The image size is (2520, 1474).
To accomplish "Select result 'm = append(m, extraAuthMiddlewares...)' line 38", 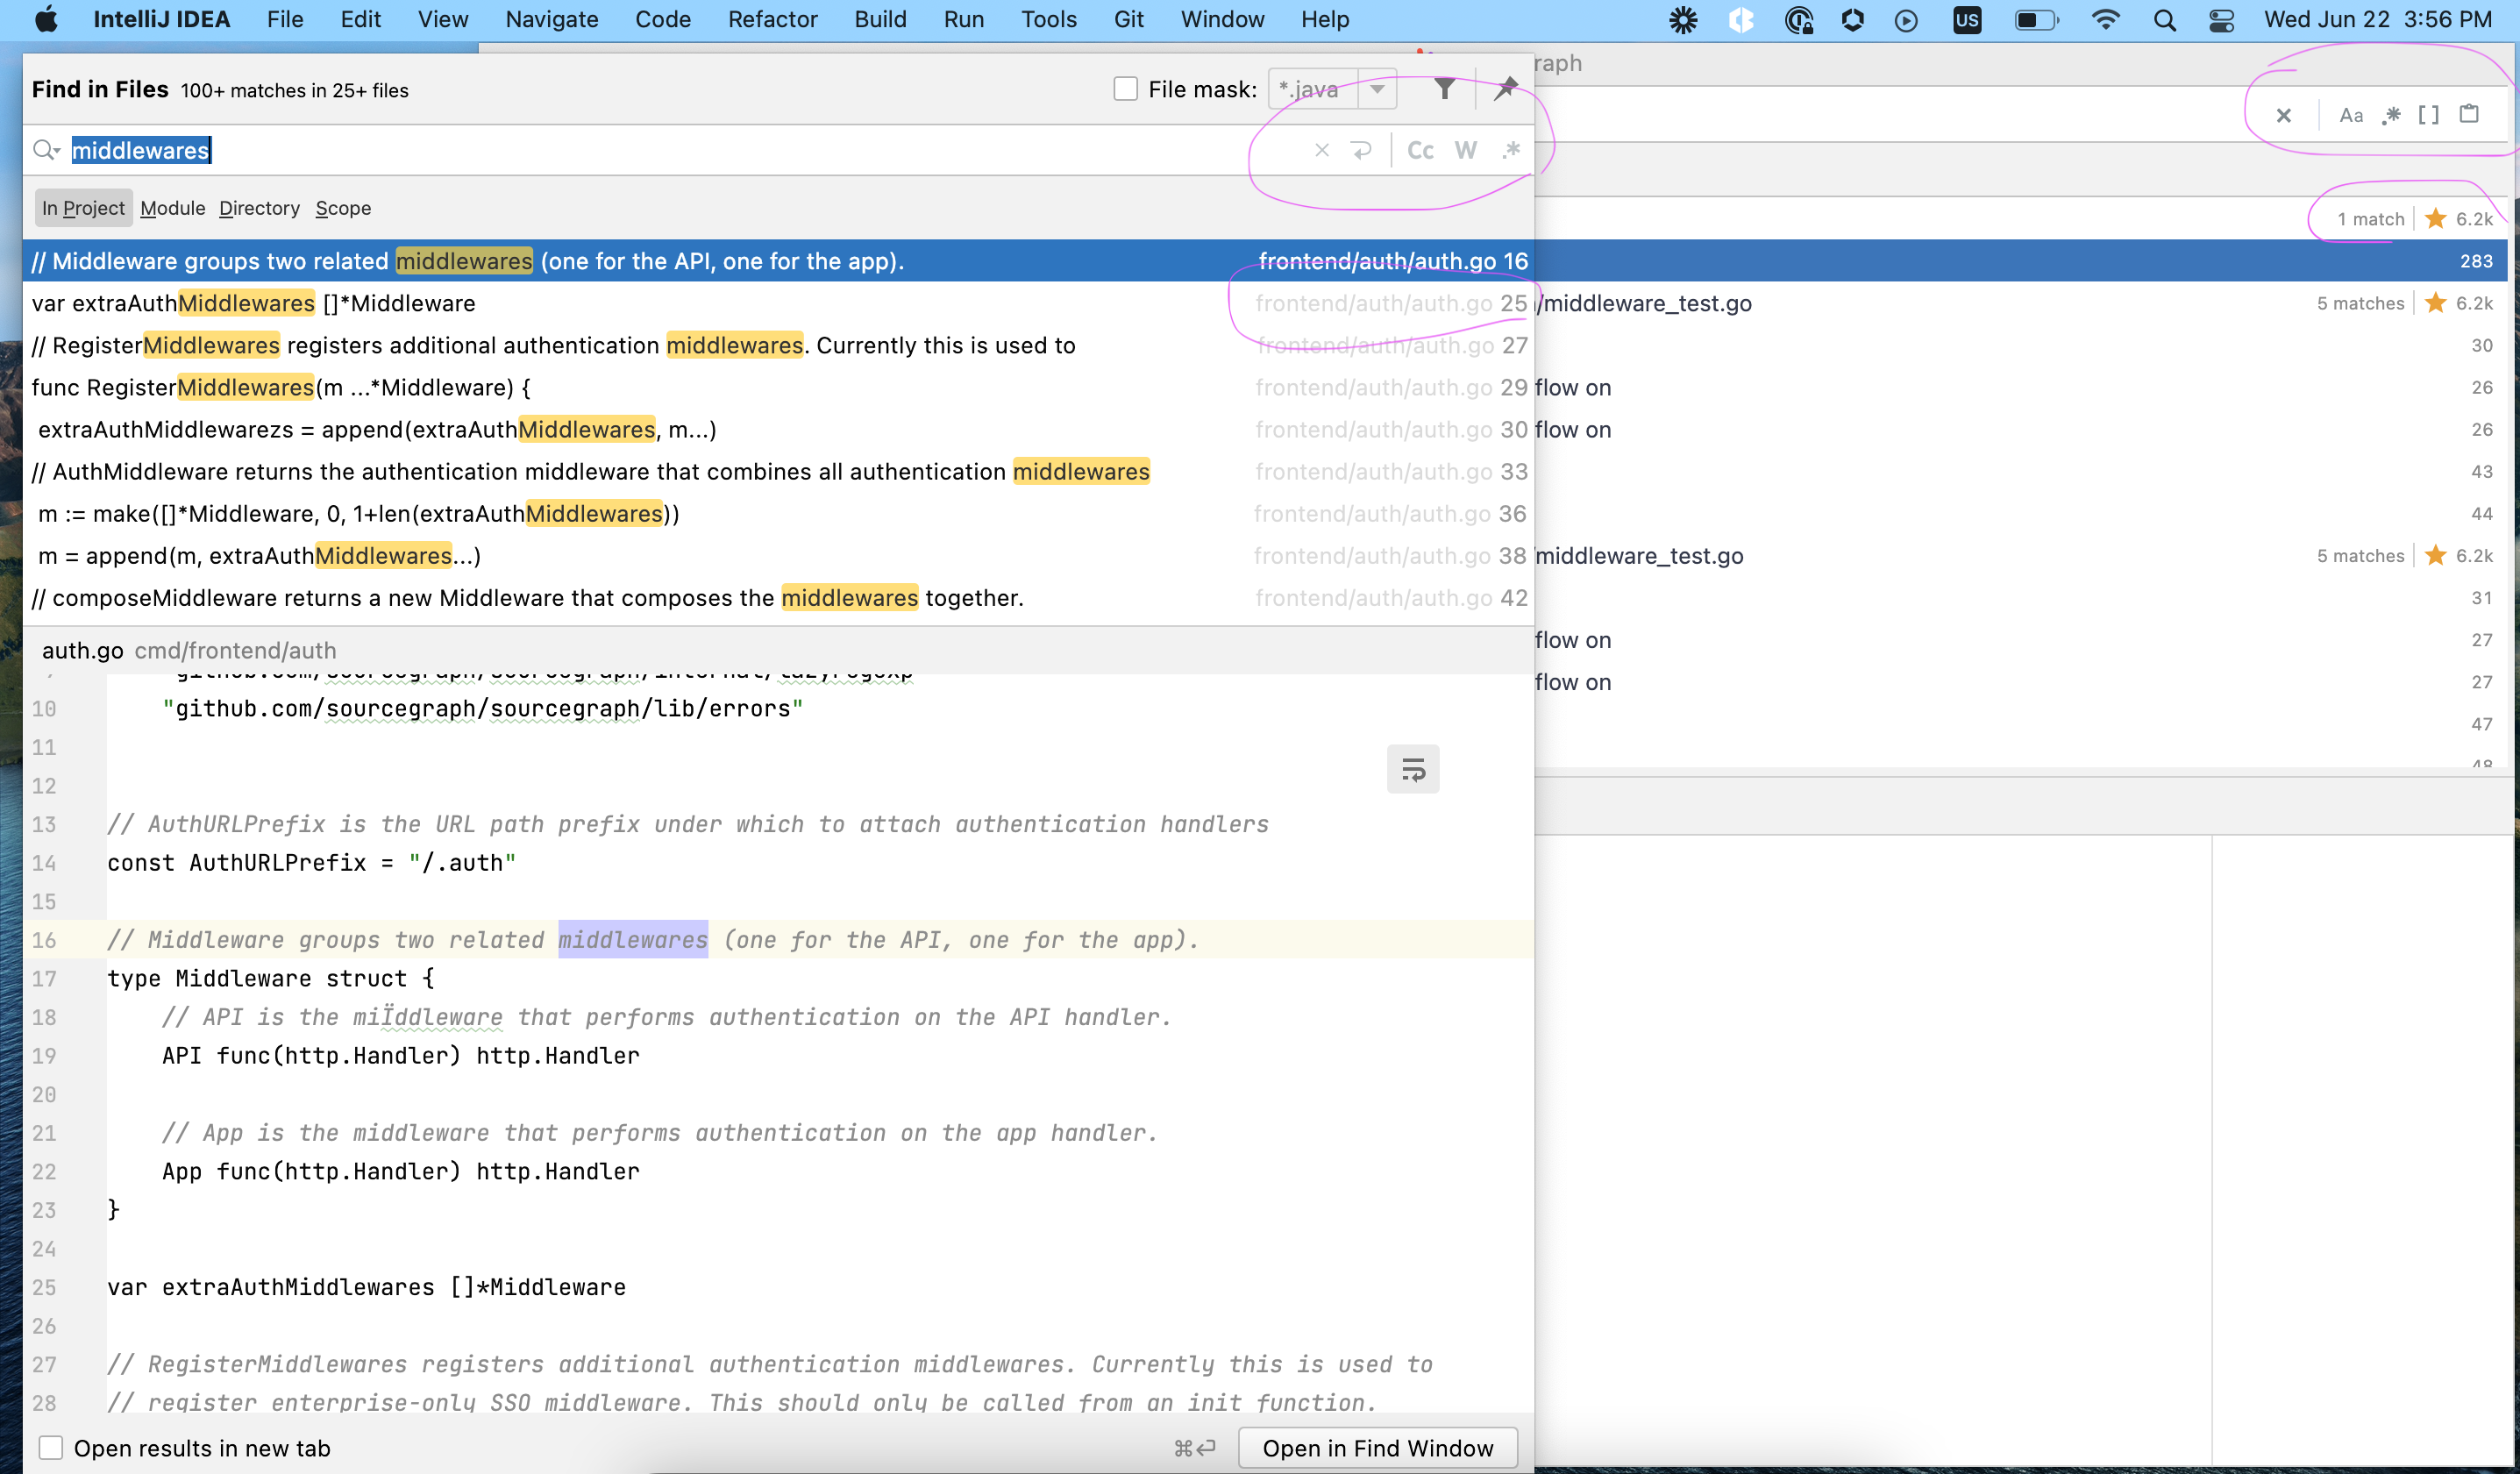I will click(x=779, y=555).
